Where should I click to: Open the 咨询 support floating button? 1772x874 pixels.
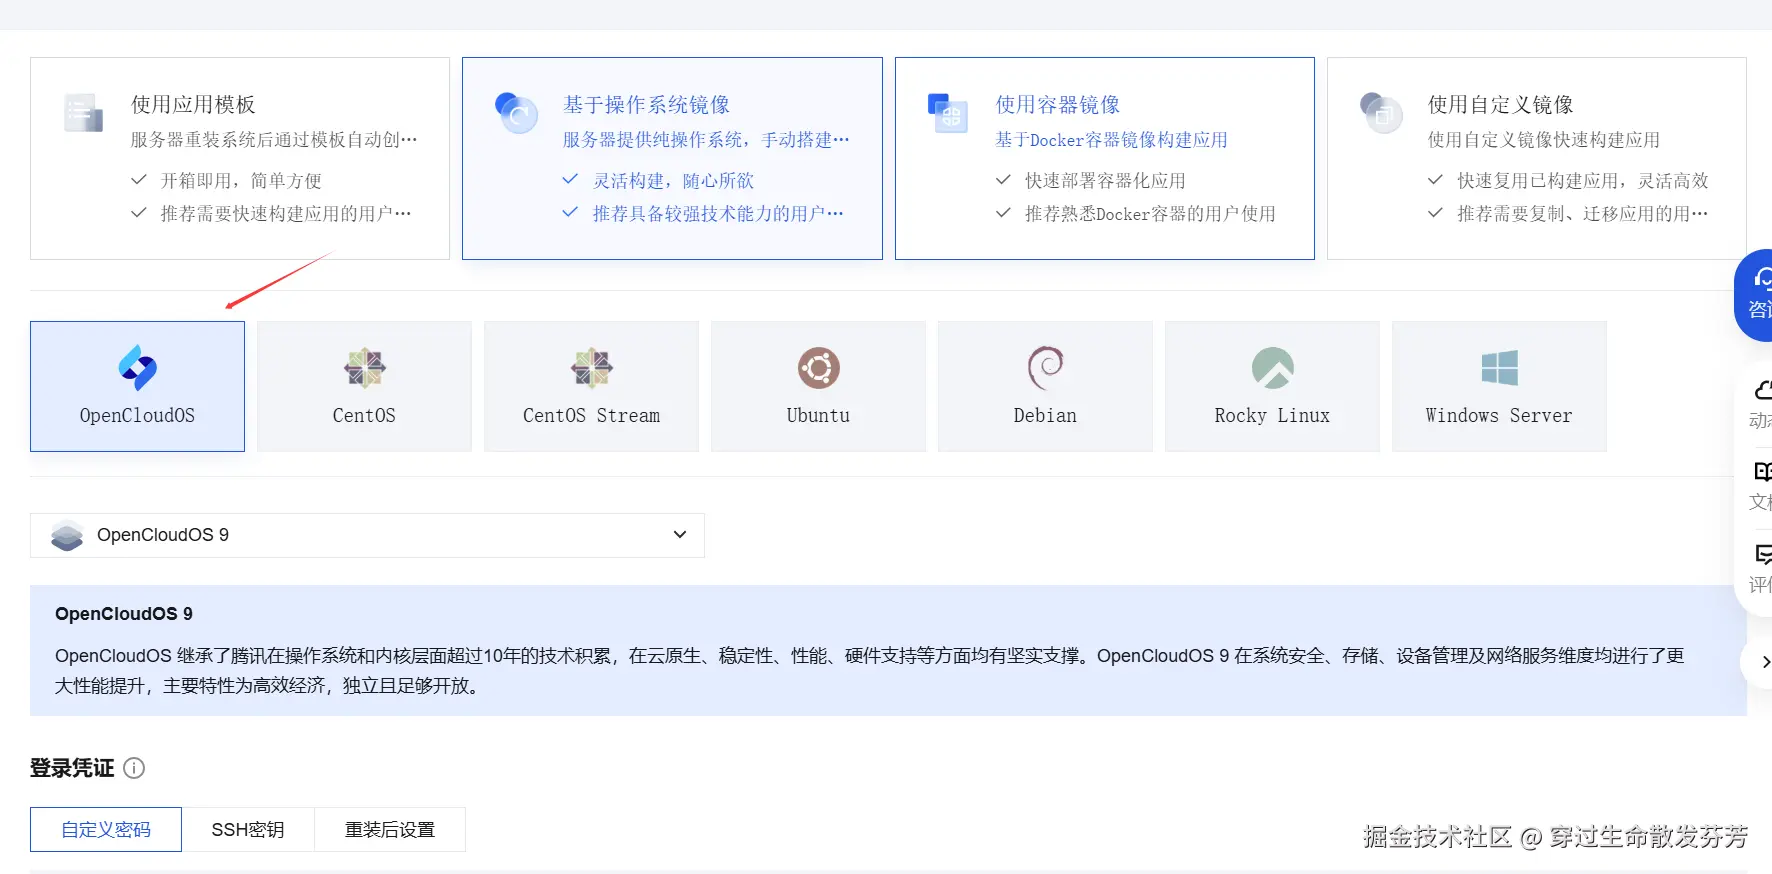pos(1754,295)
